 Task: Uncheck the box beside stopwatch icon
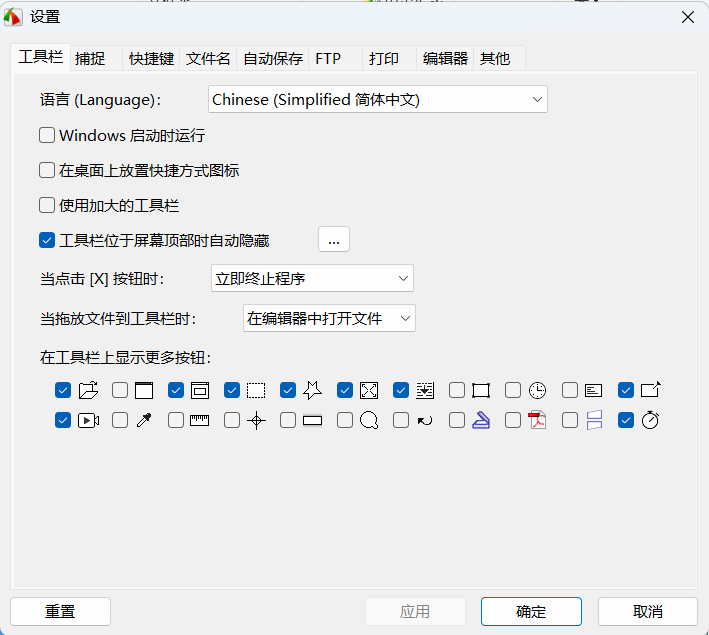coord(626,421)
